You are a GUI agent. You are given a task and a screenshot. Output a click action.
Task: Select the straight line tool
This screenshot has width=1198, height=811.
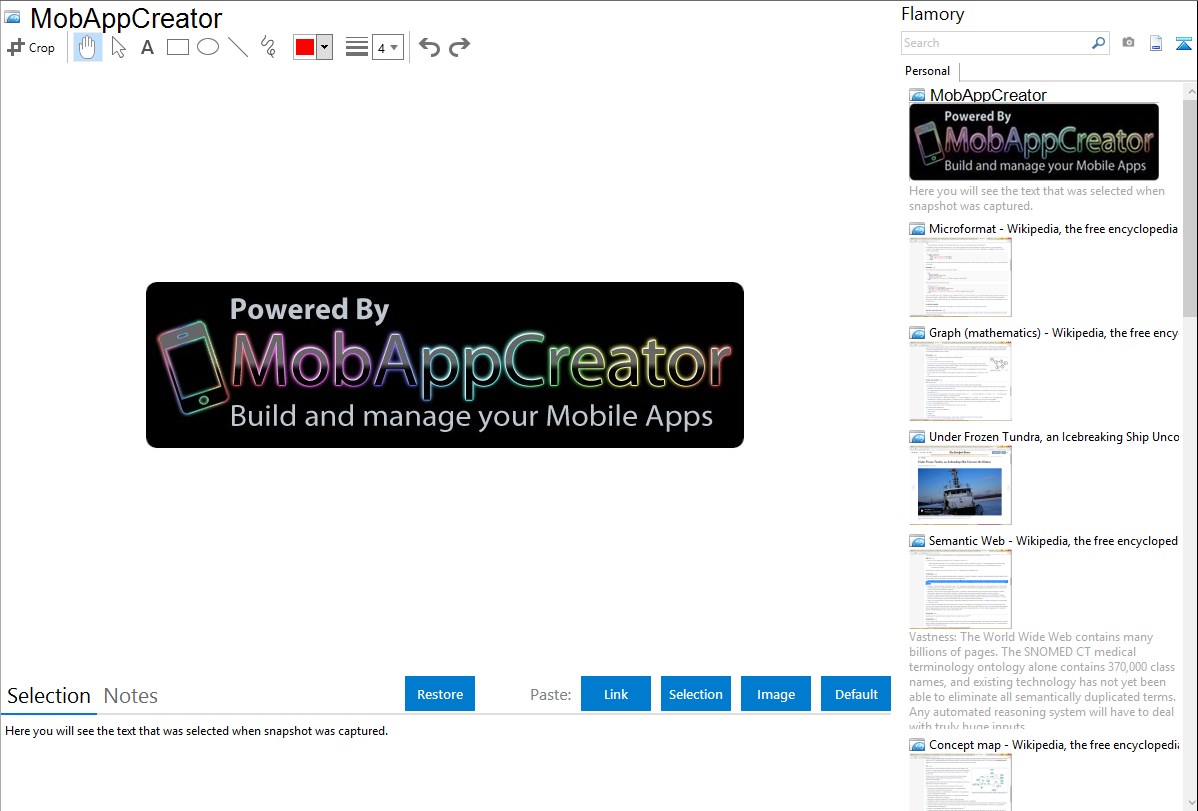click(238, 47)
